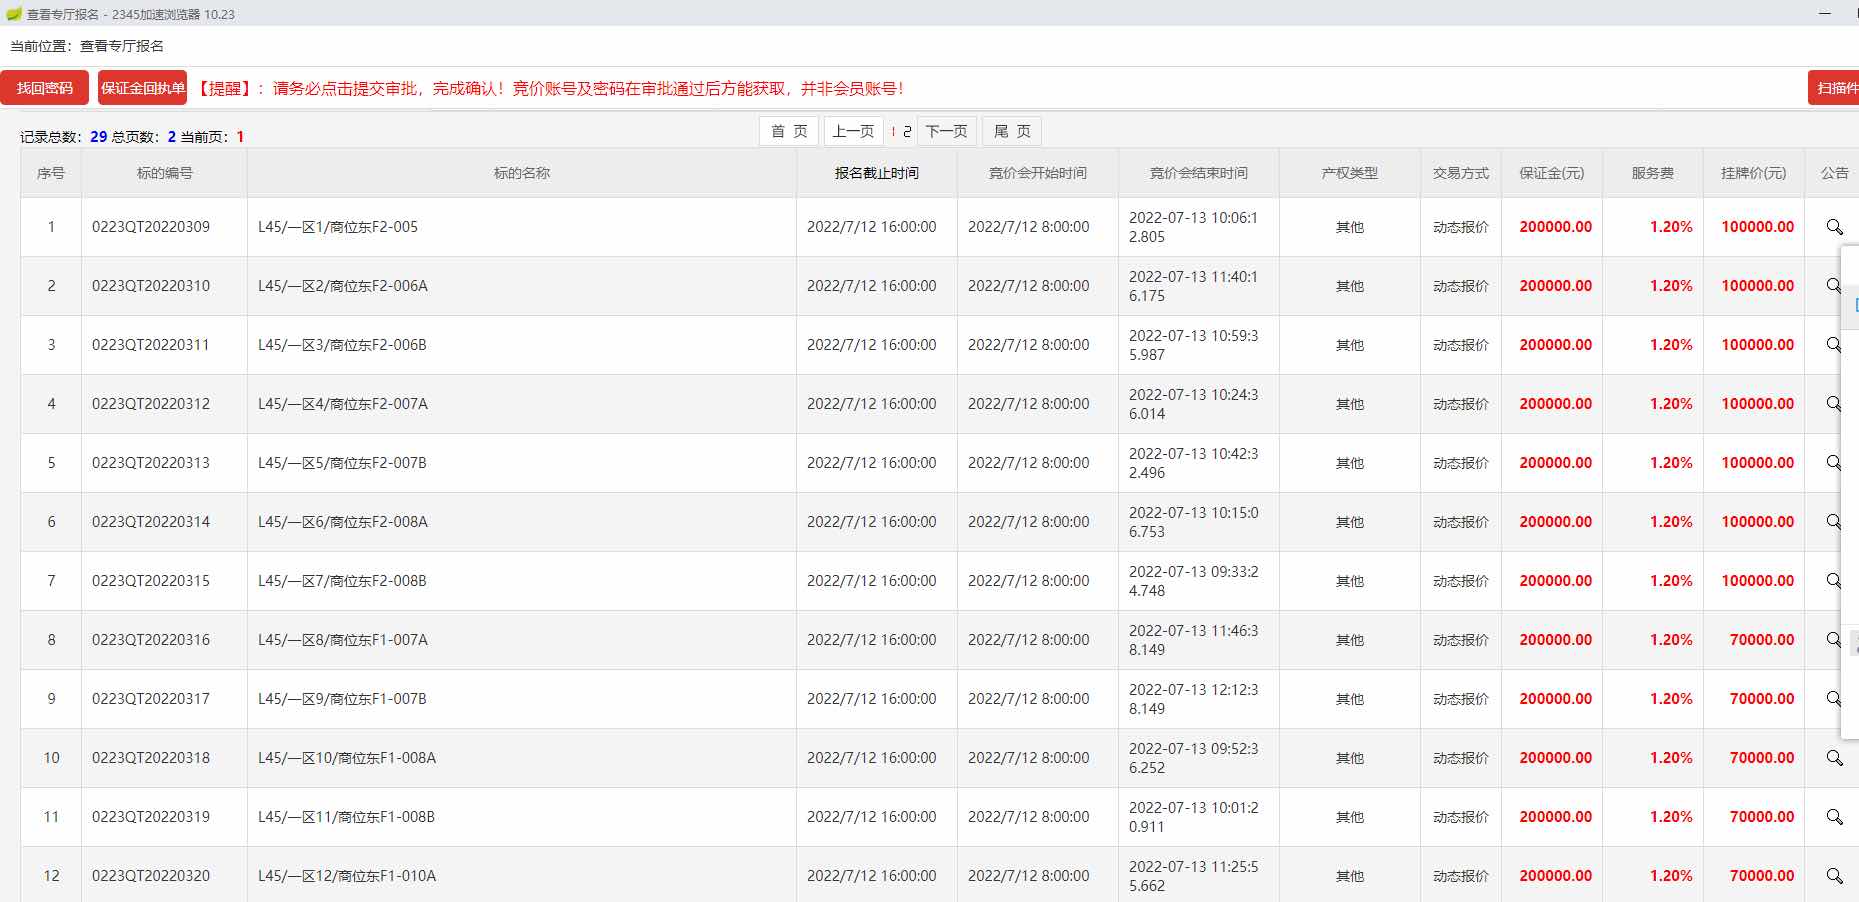The width and height of the screenshot is (1859, 902).
Task: Click 上一页 previous page button
Action: tap(853, 131)
